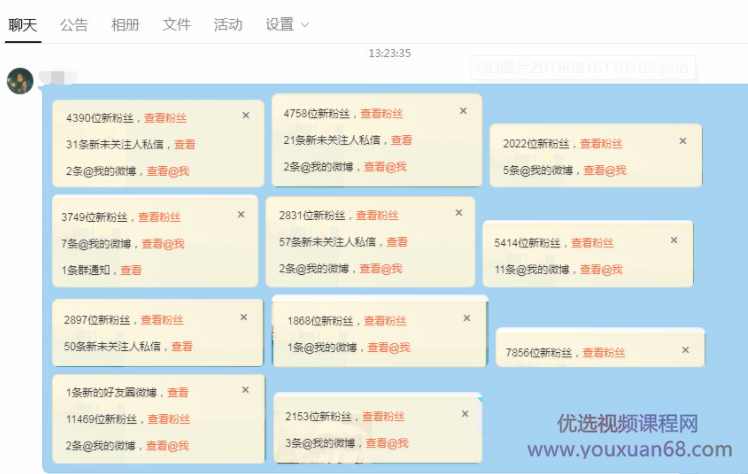Click 查看粉丝 next to 2022位新粉丝
748x474 pixels.
click(601, 144)
